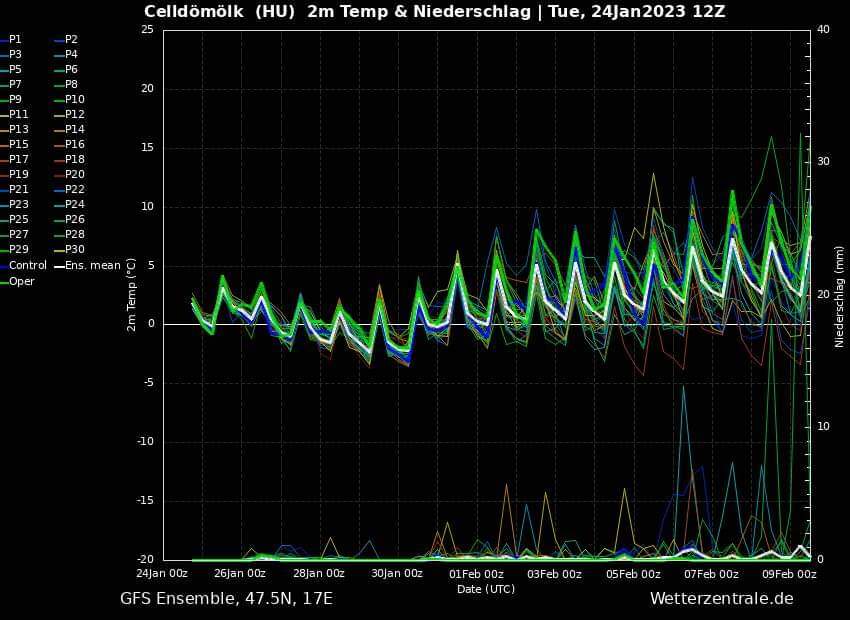This screenshot has height=620, width=850.
Task: Select the P10 legend label
Action: tap(74, 99)
